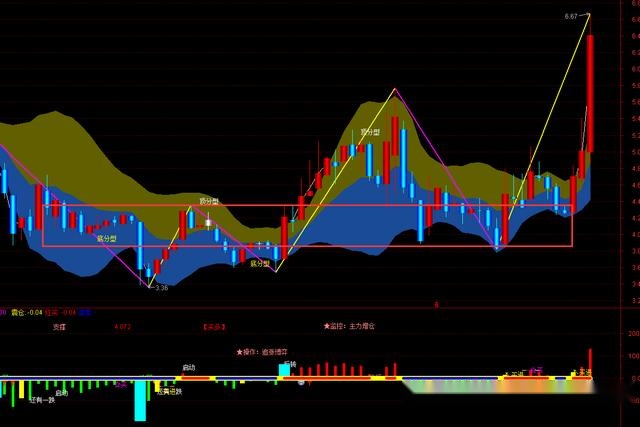This screenshot has width=640, height=427.
Task: Click the yellow 顶分型 label inside the red box
Action: 209,201
